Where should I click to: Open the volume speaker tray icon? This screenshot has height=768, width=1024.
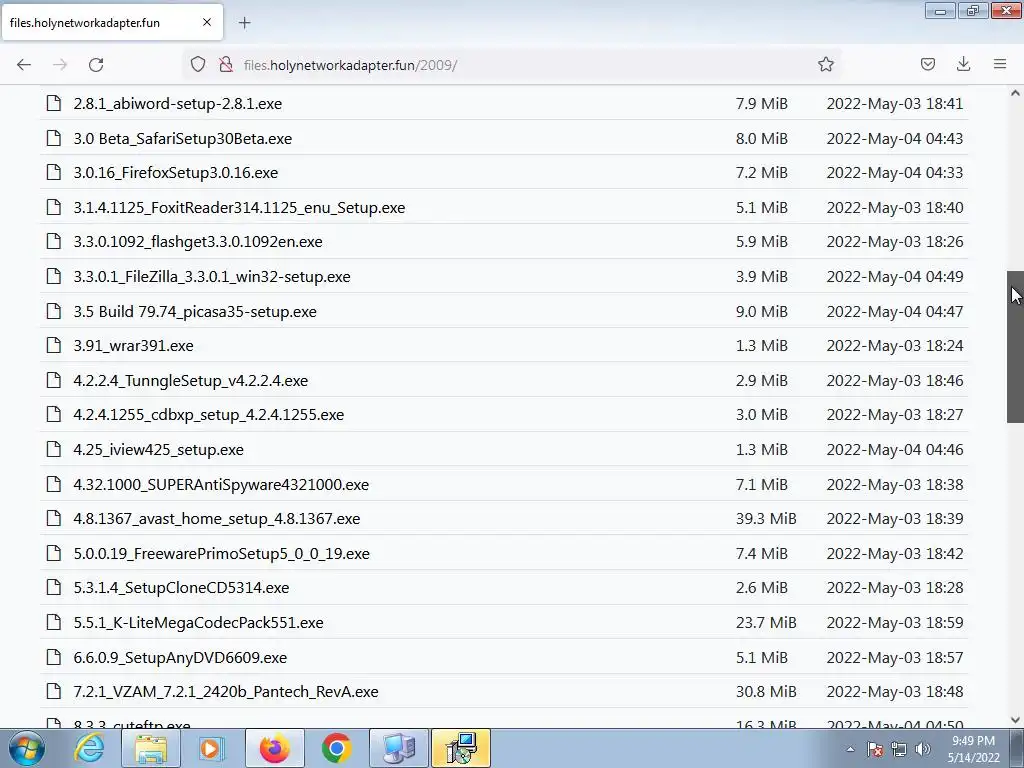[x=923, y=749]
